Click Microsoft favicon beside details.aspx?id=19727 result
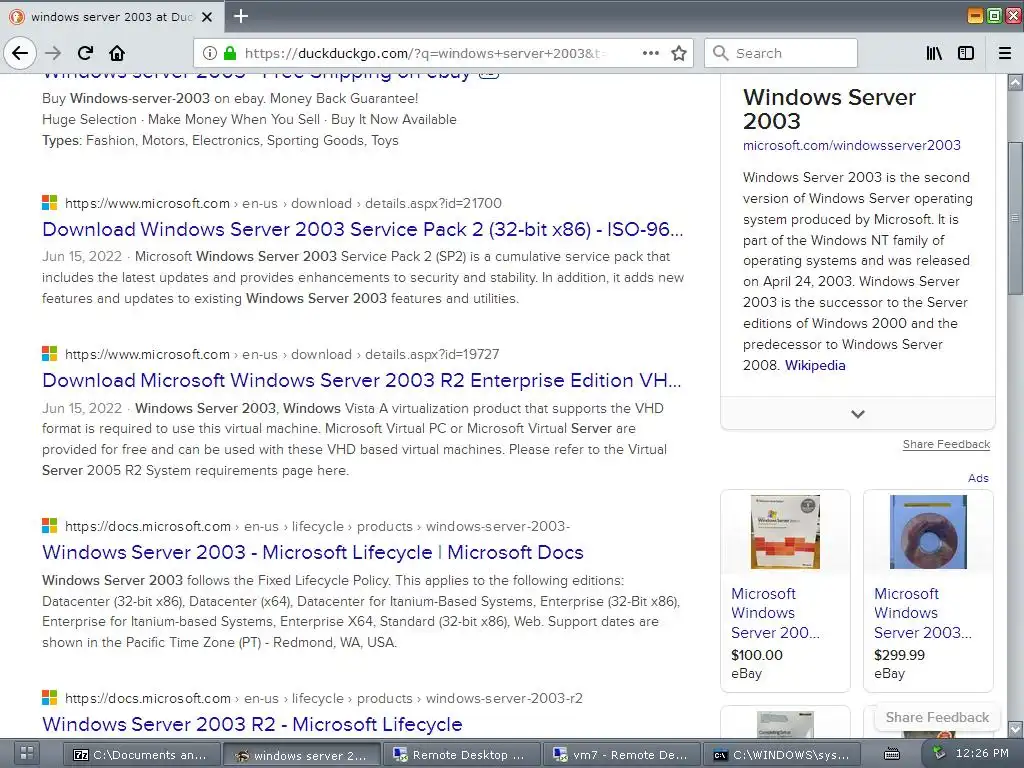 click(x=50, y=353)
